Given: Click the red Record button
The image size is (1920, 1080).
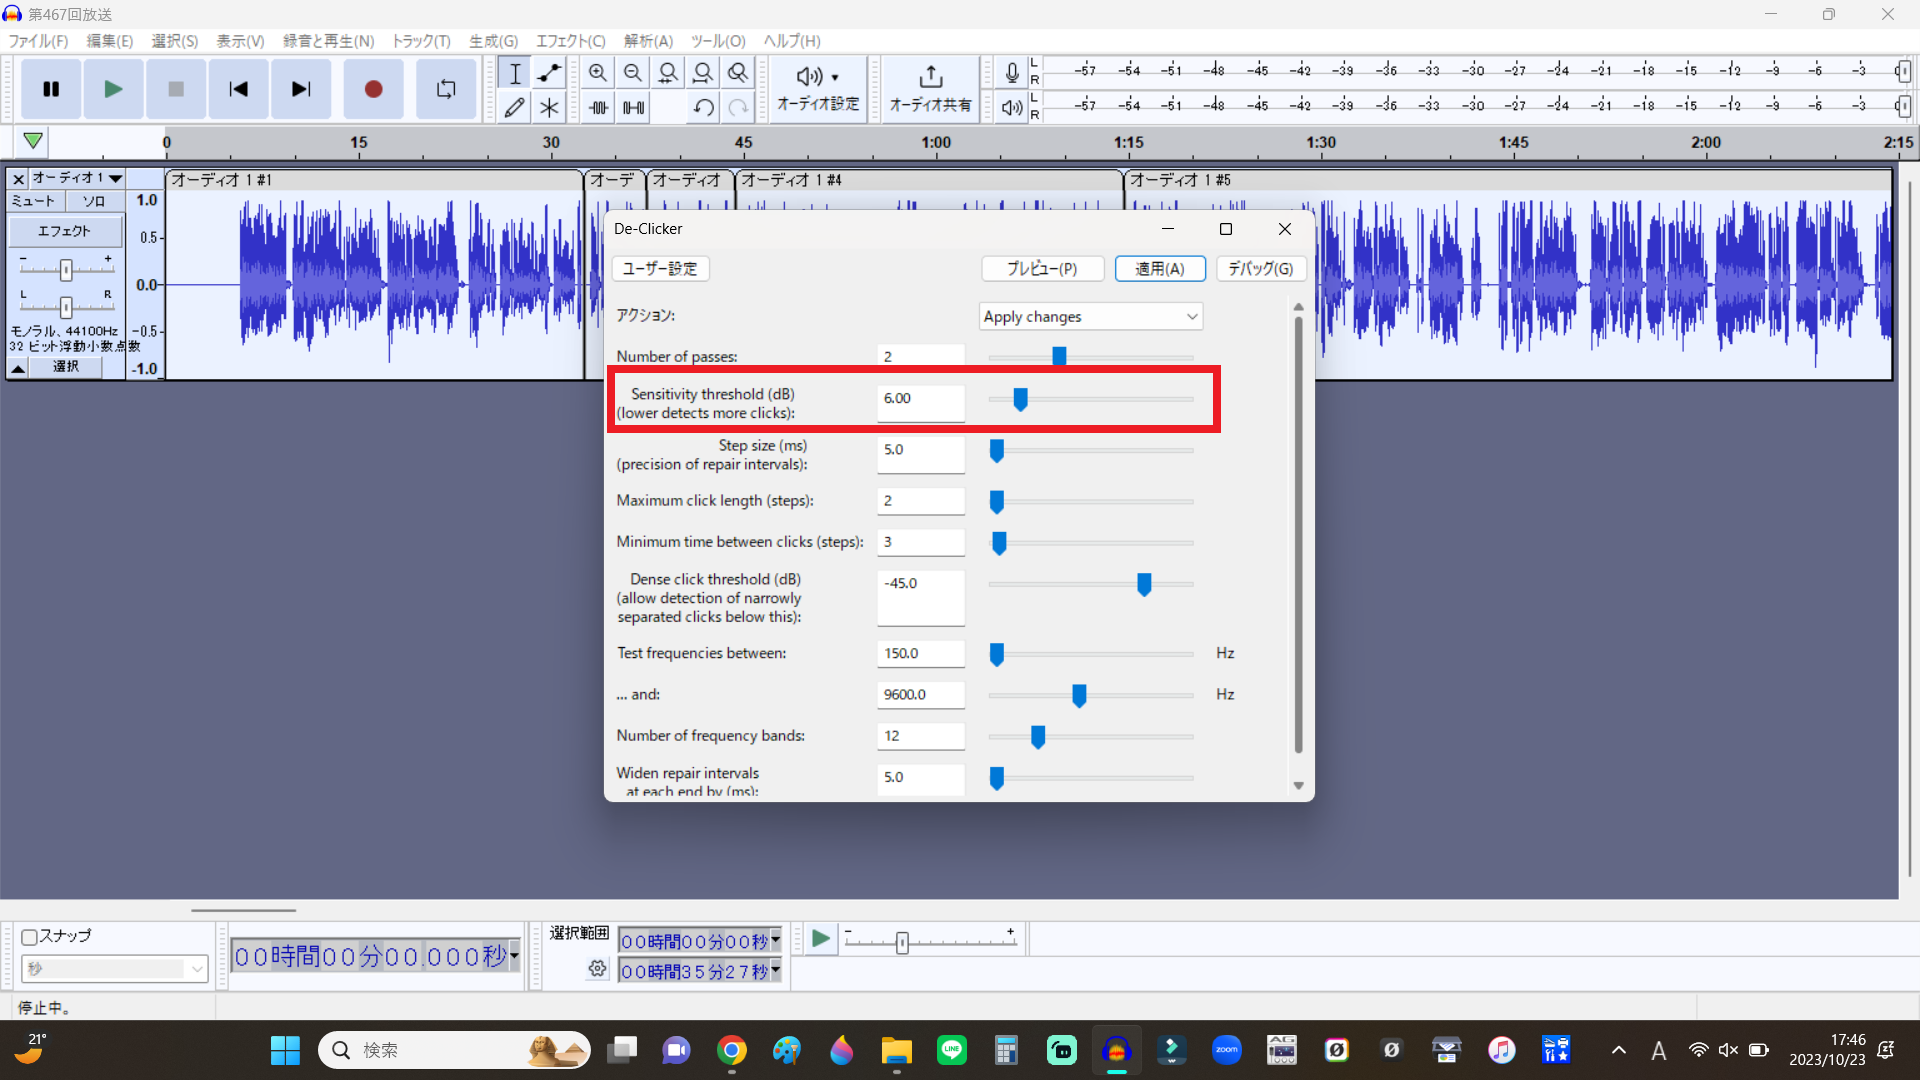Looking at the screenshot, I should point(373,89).
